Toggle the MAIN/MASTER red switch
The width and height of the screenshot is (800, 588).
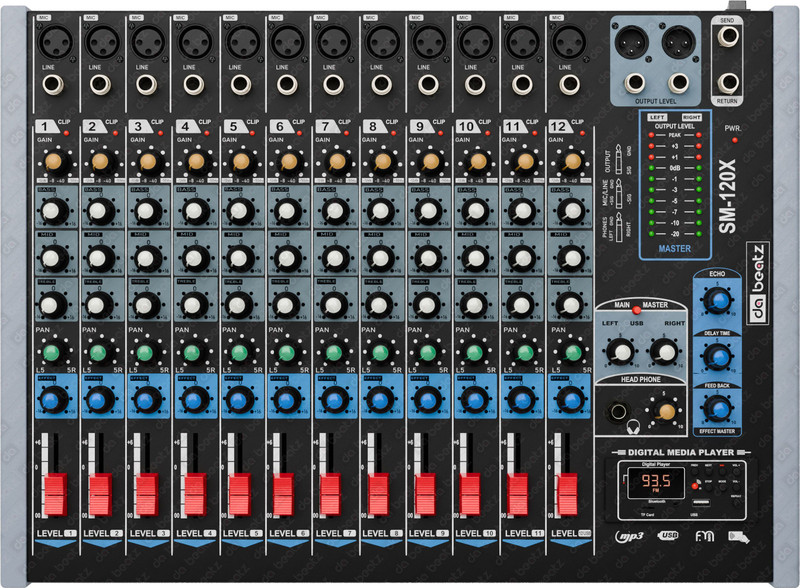tap(636, 310)
